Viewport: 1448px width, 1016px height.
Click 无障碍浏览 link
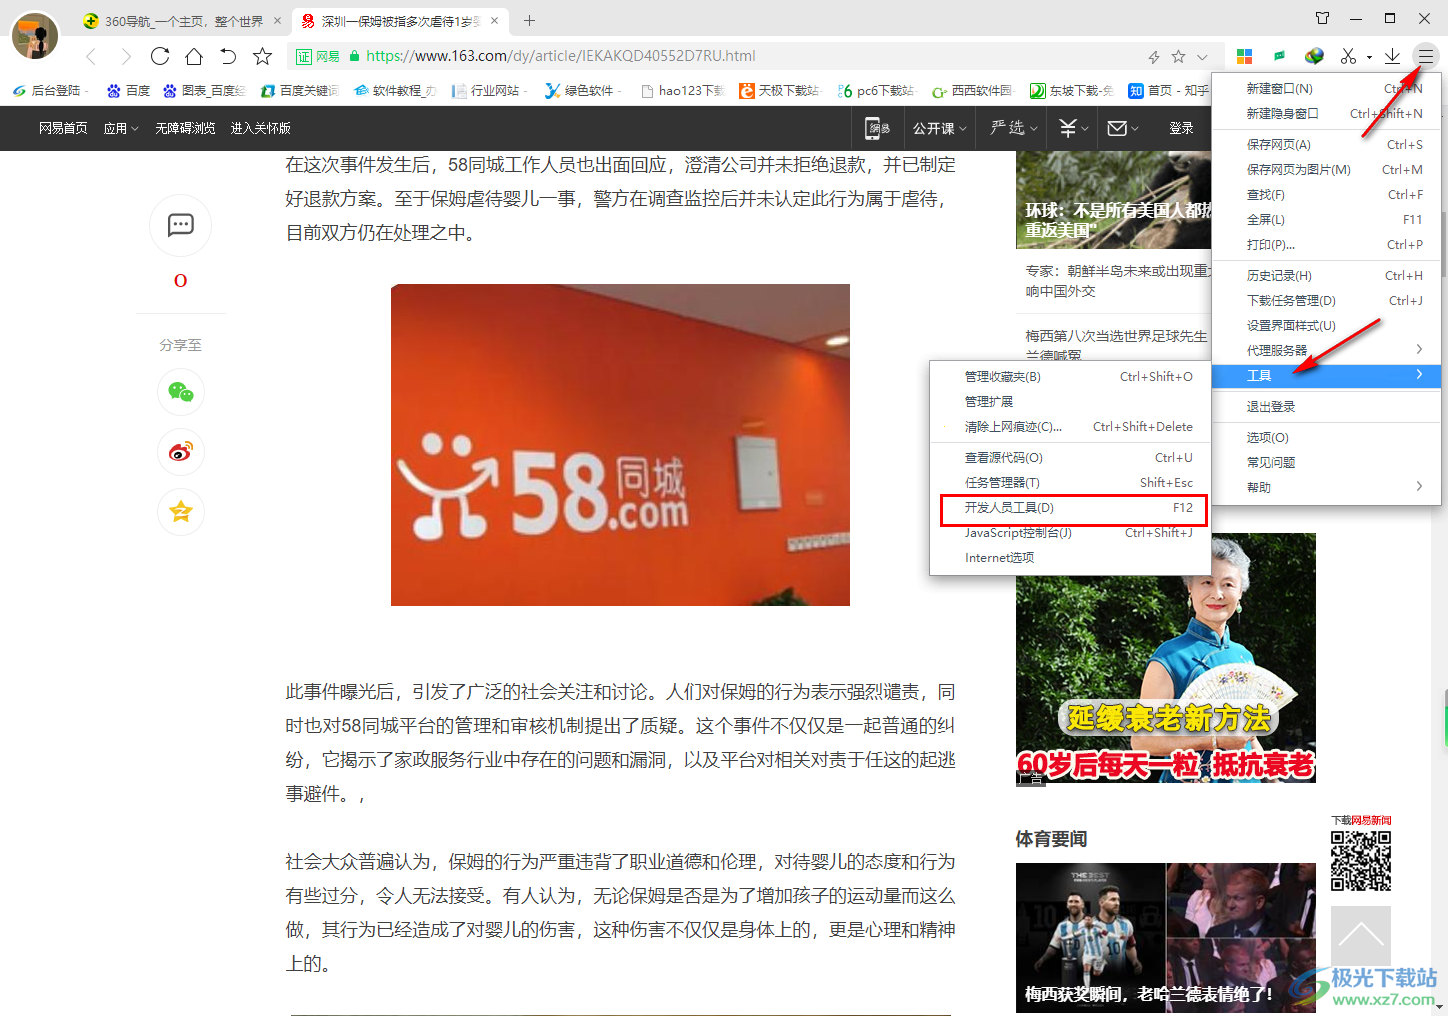pos(185,128)
